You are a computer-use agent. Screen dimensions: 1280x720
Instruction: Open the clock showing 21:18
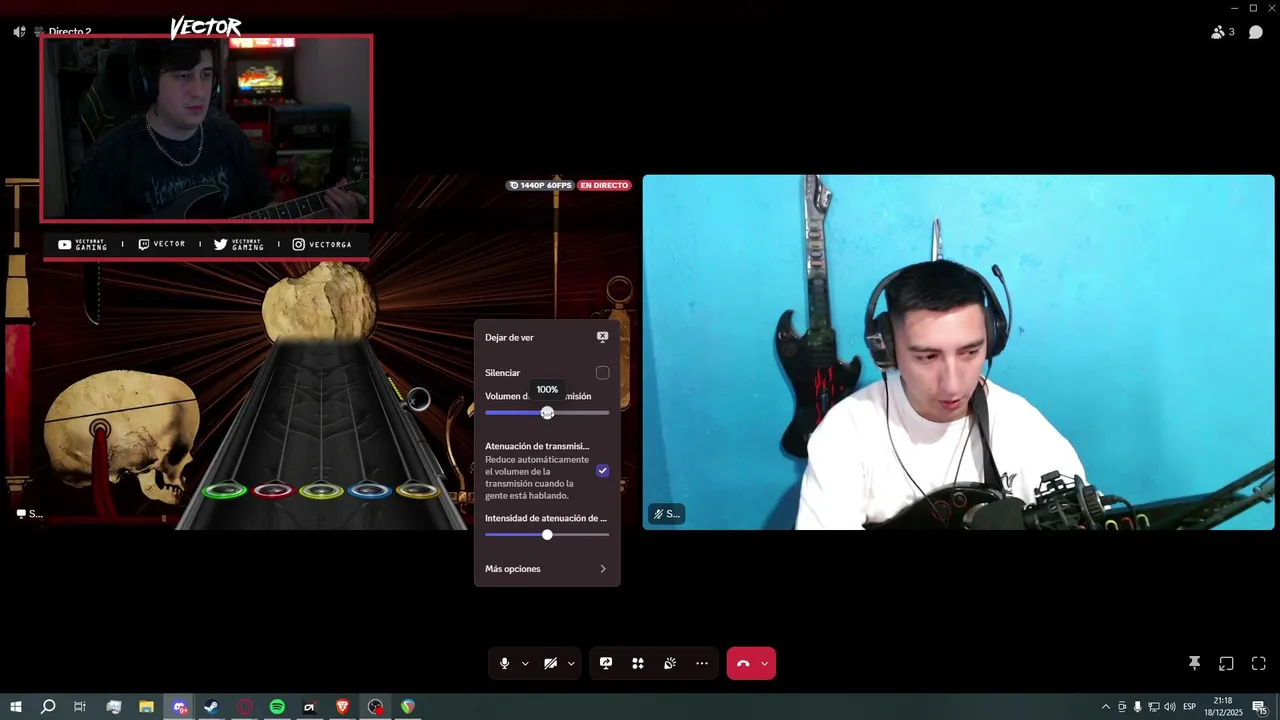1223,707
